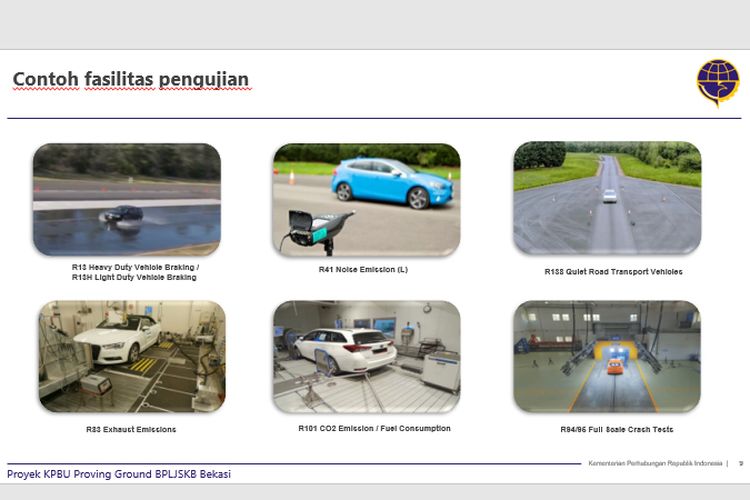Select the 'R13H Light Duty Vehicle Braking' caption line
Image resolution: width=750 pixels, height=500 pixels.
(x=135, y=278)
